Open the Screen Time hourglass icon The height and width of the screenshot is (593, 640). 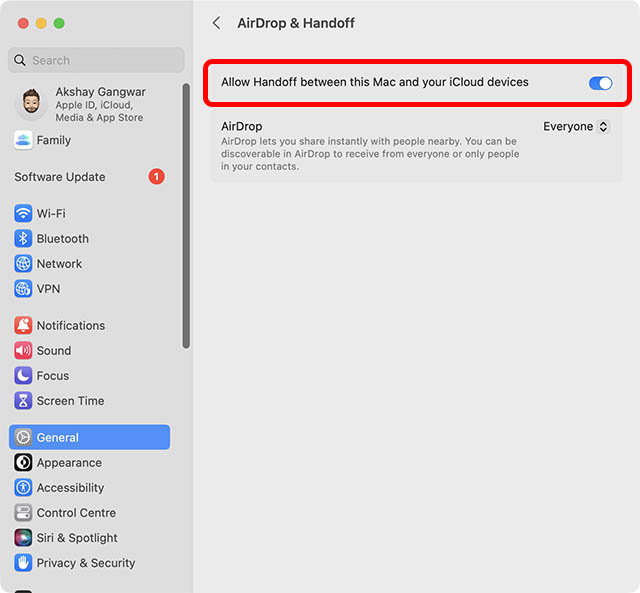(23, 401)
